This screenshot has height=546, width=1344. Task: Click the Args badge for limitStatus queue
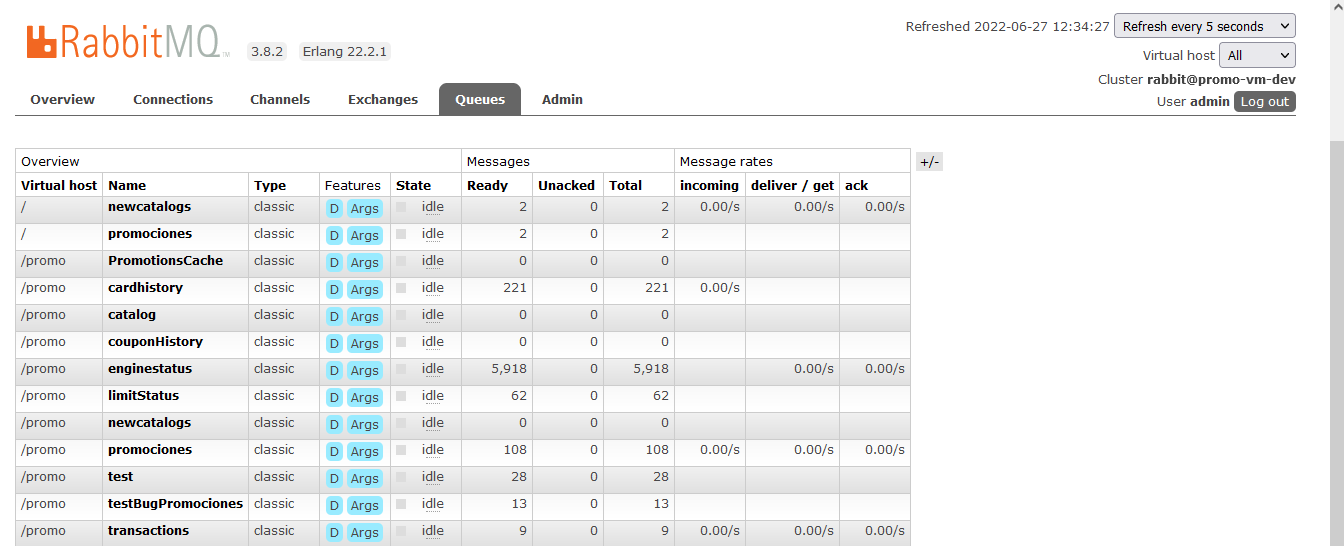[x=364, y=397]
